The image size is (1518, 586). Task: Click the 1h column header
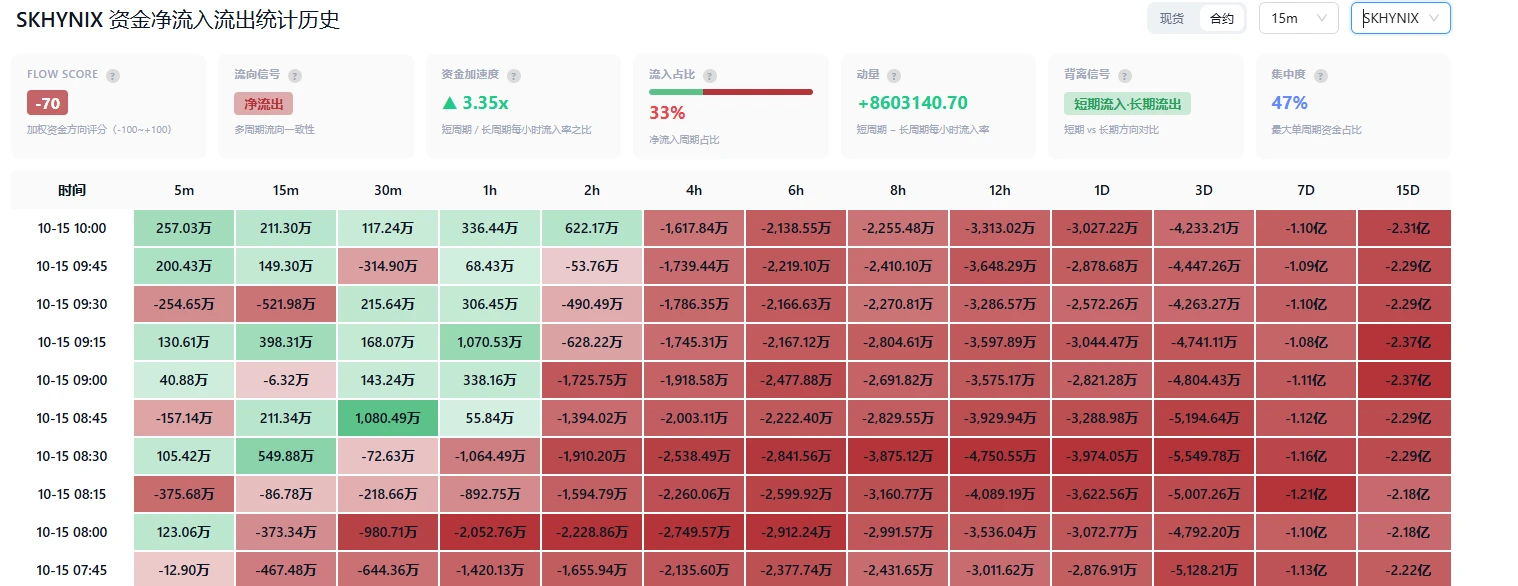[x=490, y=190]
